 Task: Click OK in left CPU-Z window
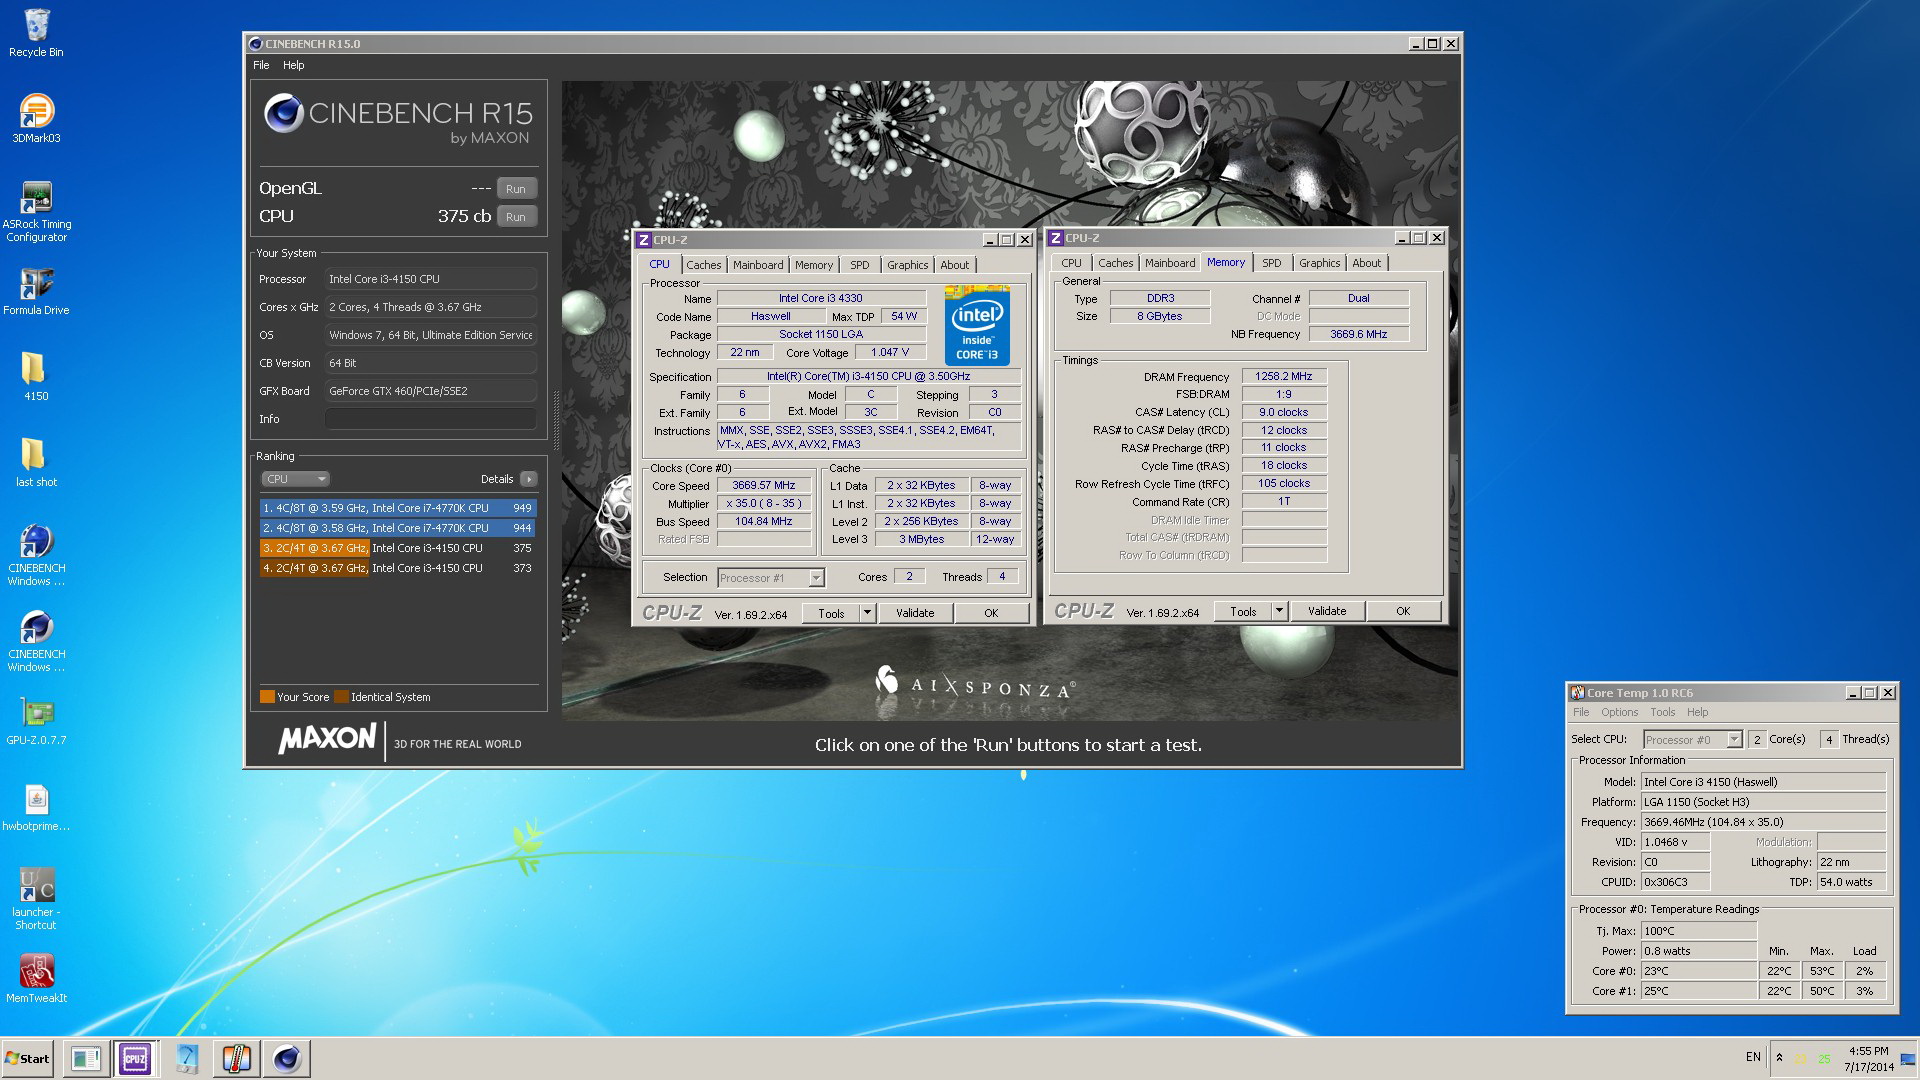pyautogui.click(x=991, y=613)
